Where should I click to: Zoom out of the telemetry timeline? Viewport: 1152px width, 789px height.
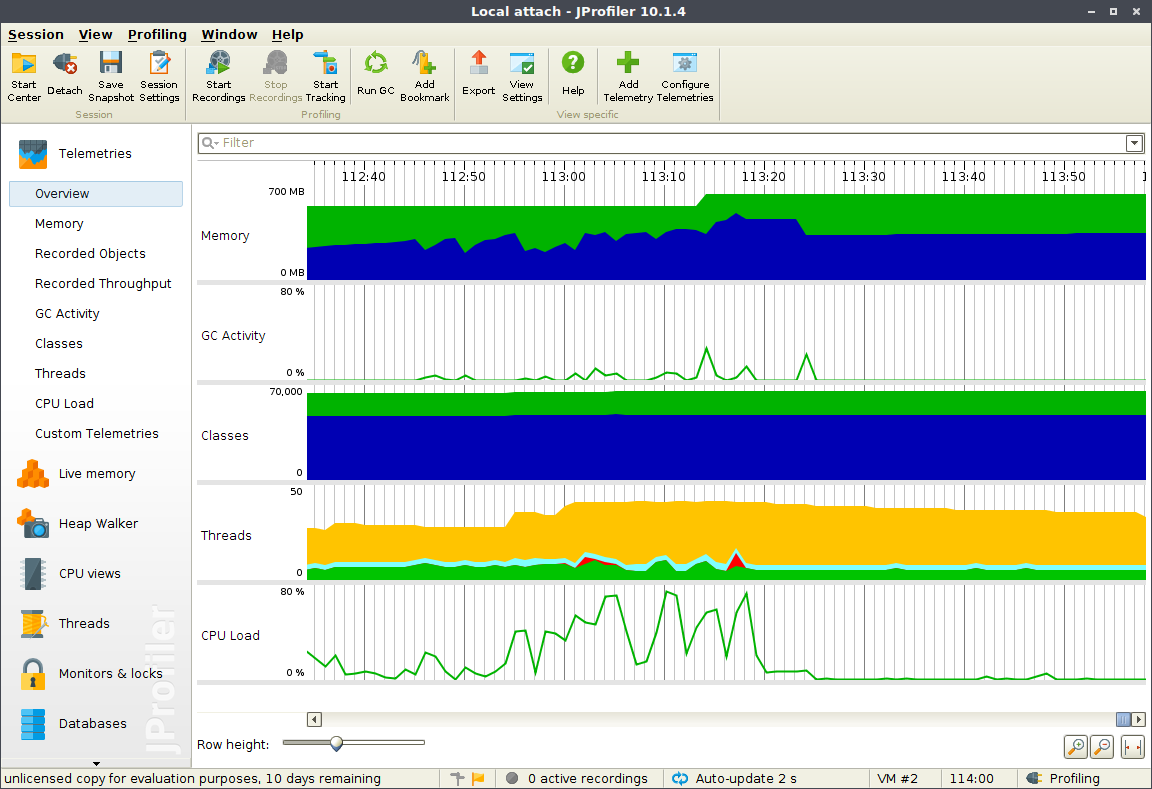point(1099,746)
